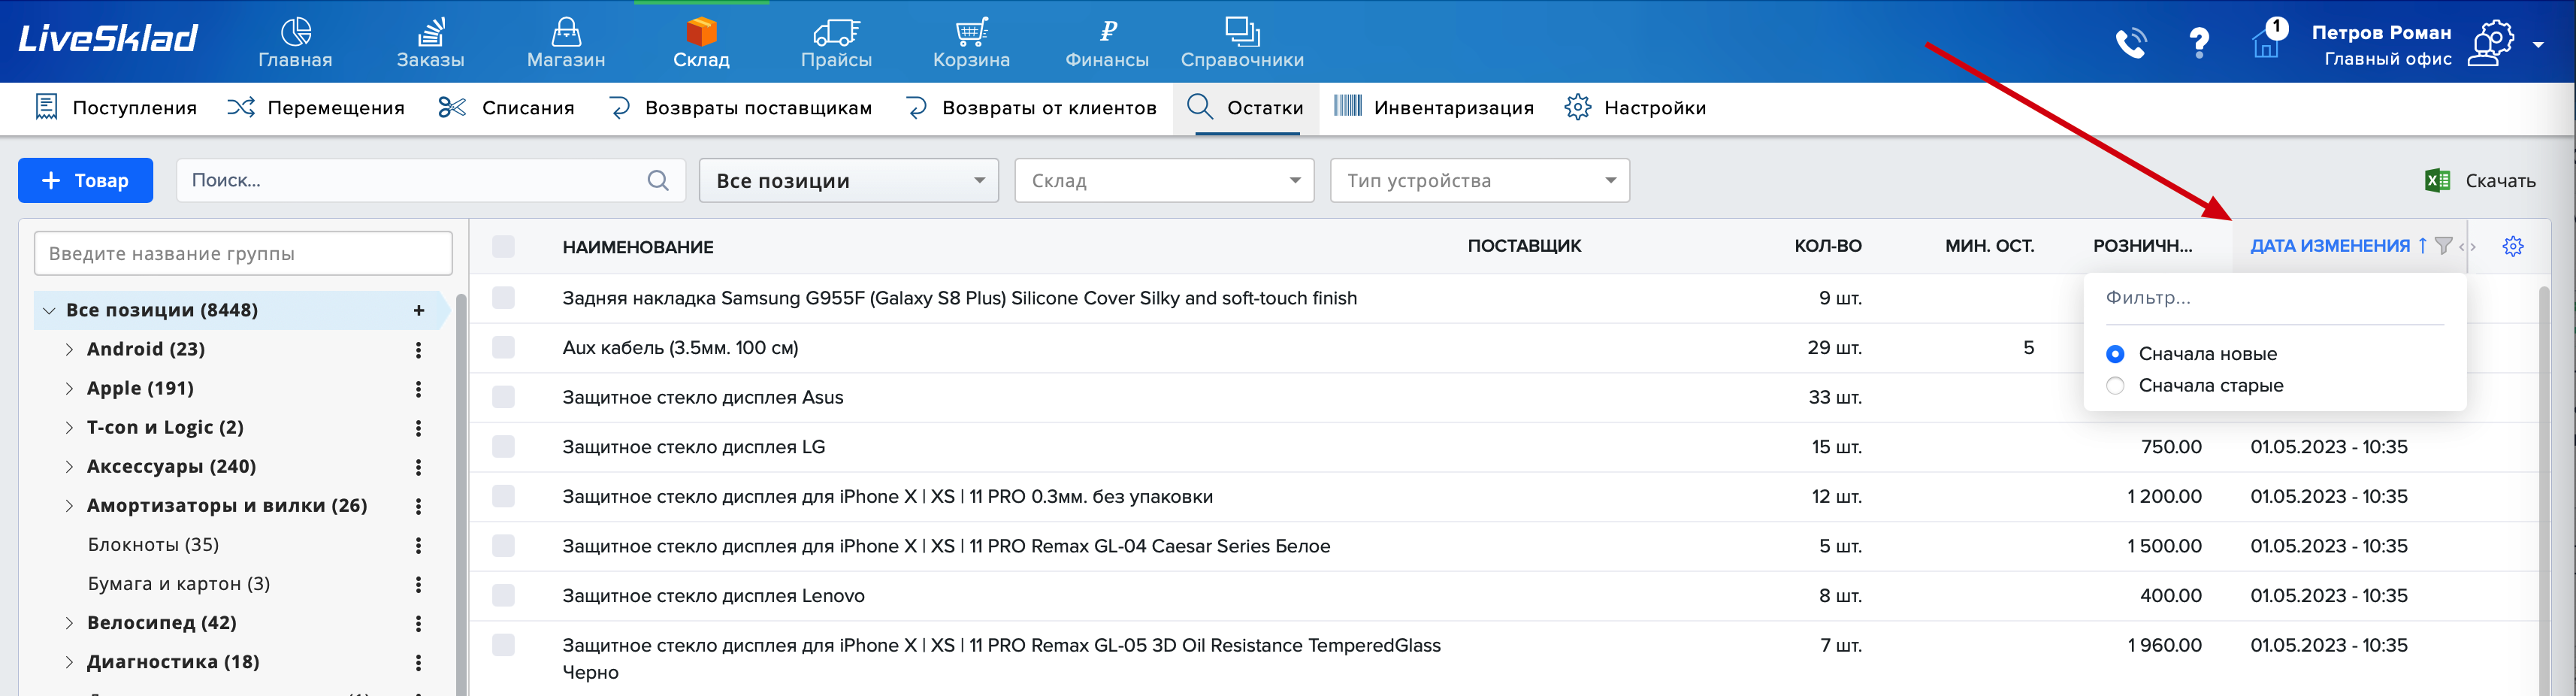Click the Excel icon next to Скачать
Viewport: 2576px width, 696px height.
(2437, 180)
